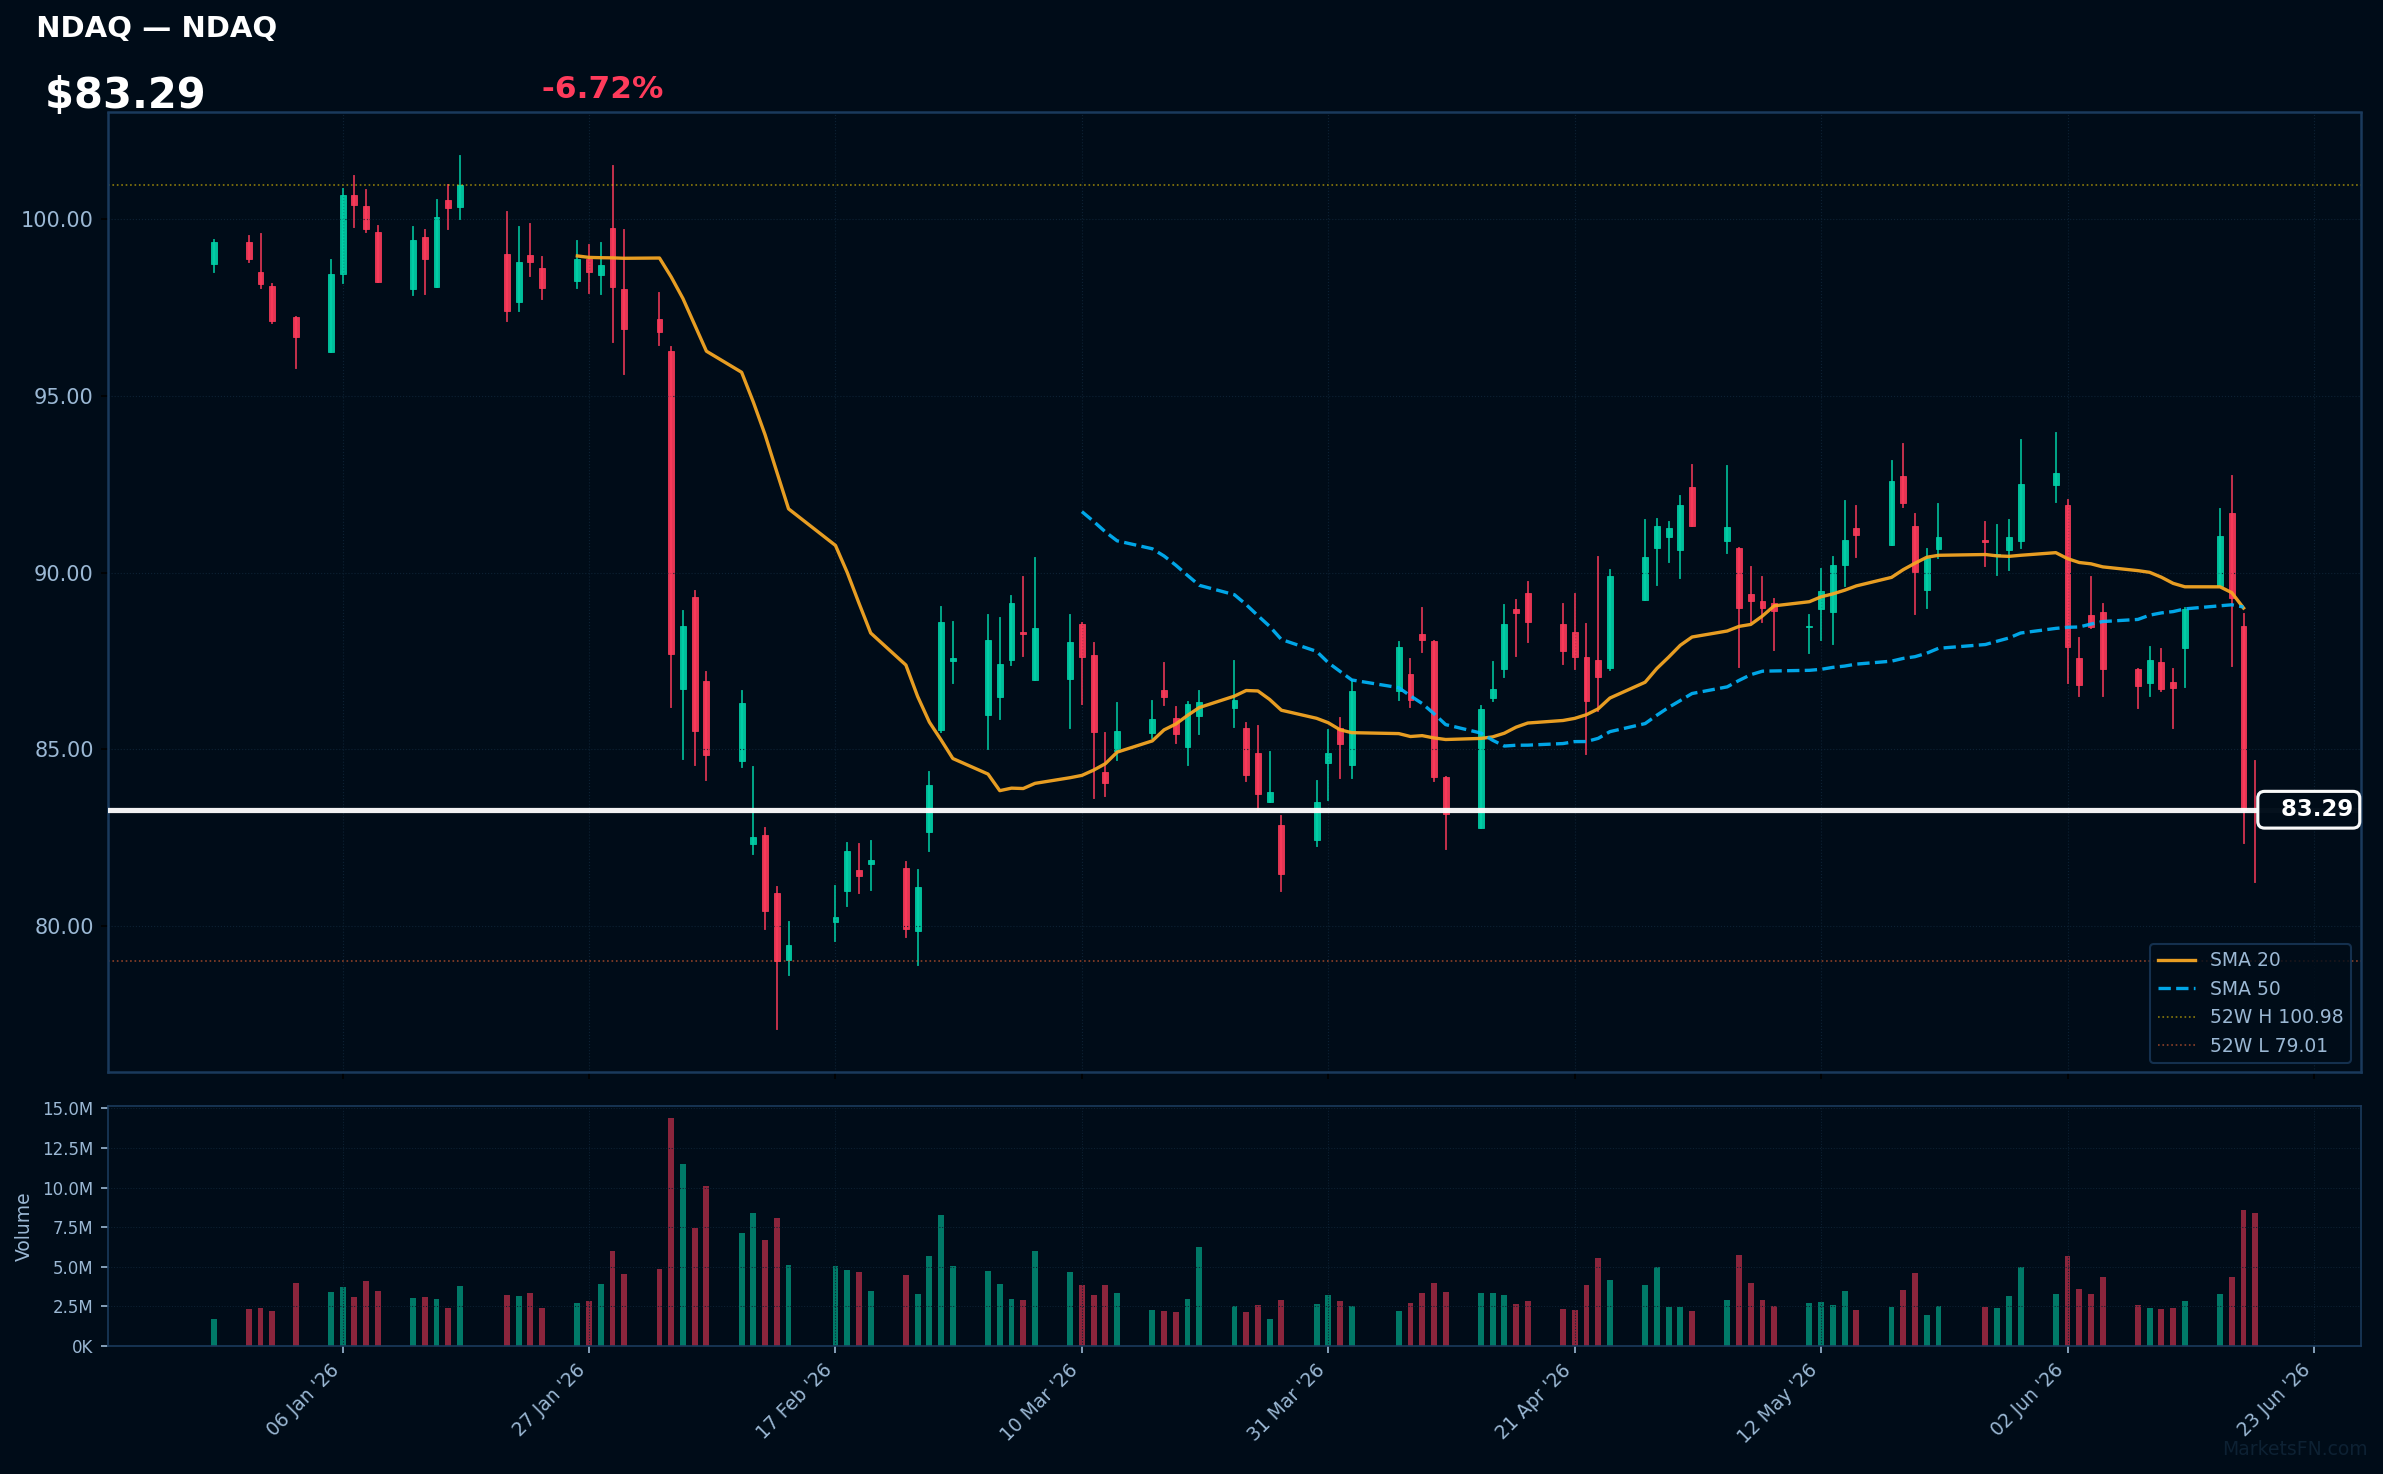Viewport: 2383px width, 1474px height.
Task: Click the 12 May '26 date label
Action: coord(1777,1402)
